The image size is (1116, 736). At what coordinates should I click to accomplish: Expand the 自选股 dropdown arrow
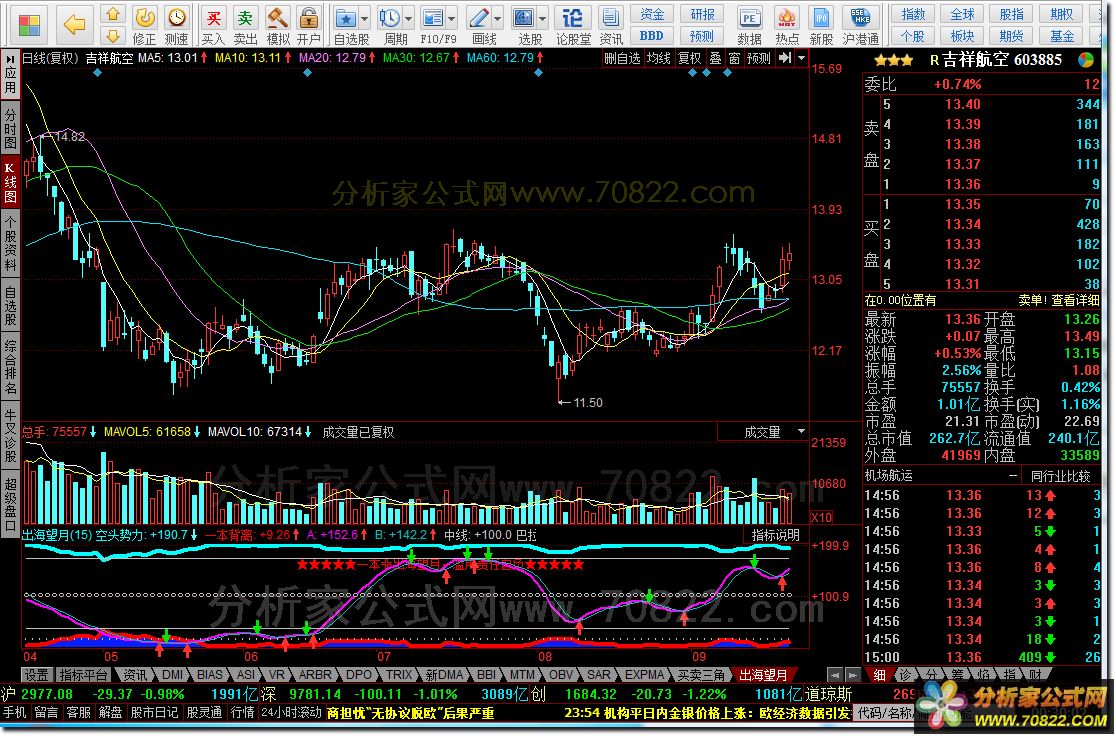pos(365,19)
